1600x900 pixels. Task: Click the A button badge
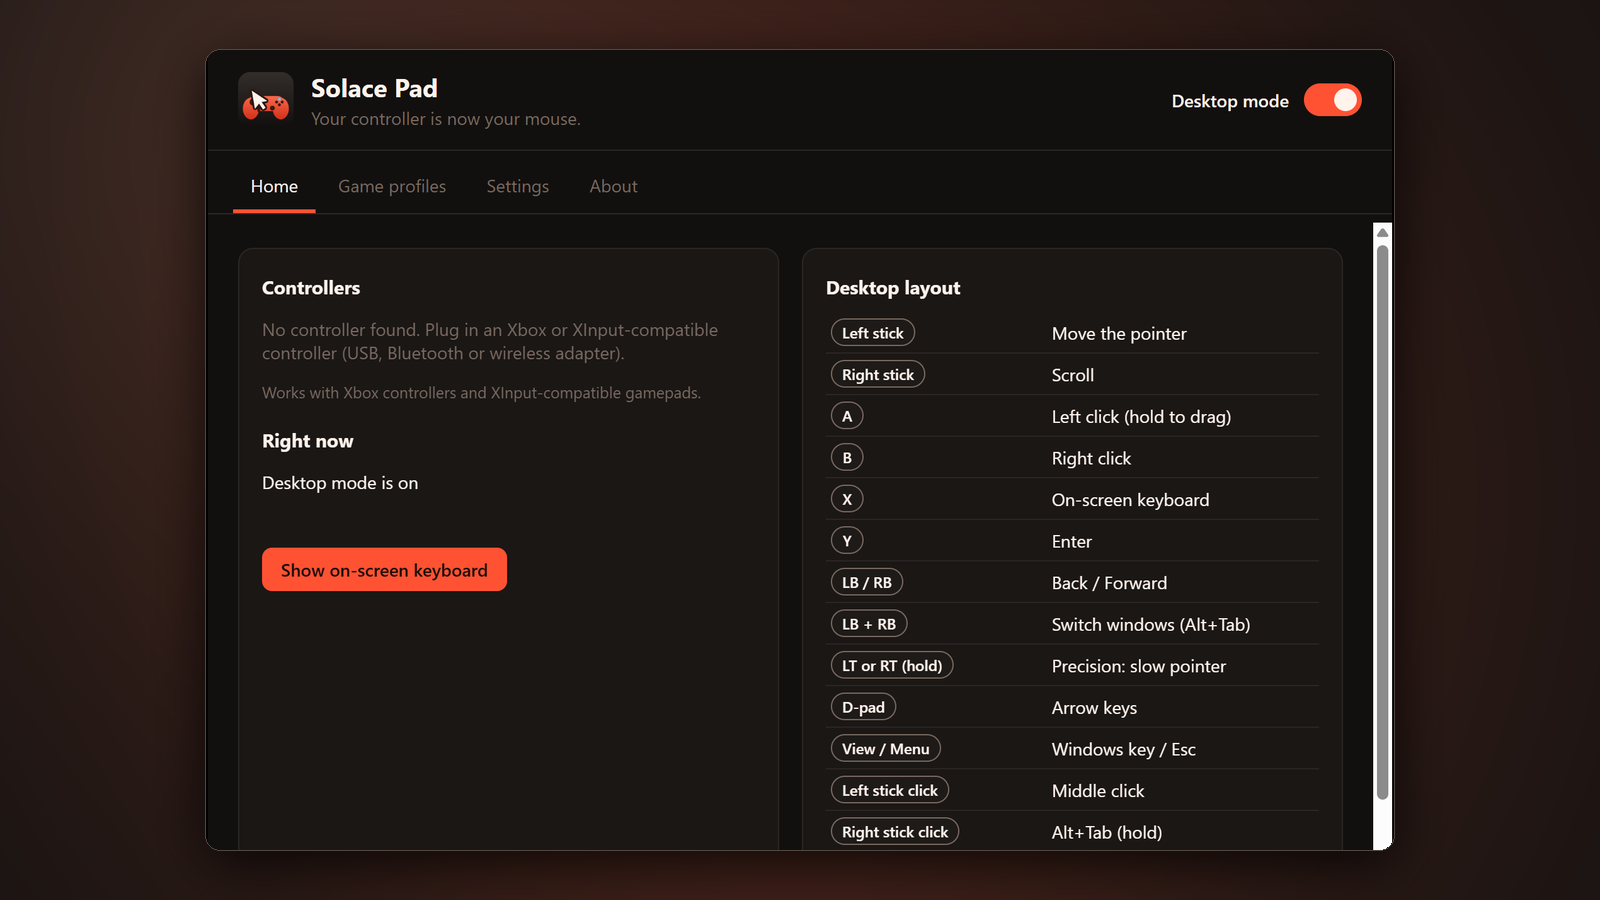[x=847, y=416]
